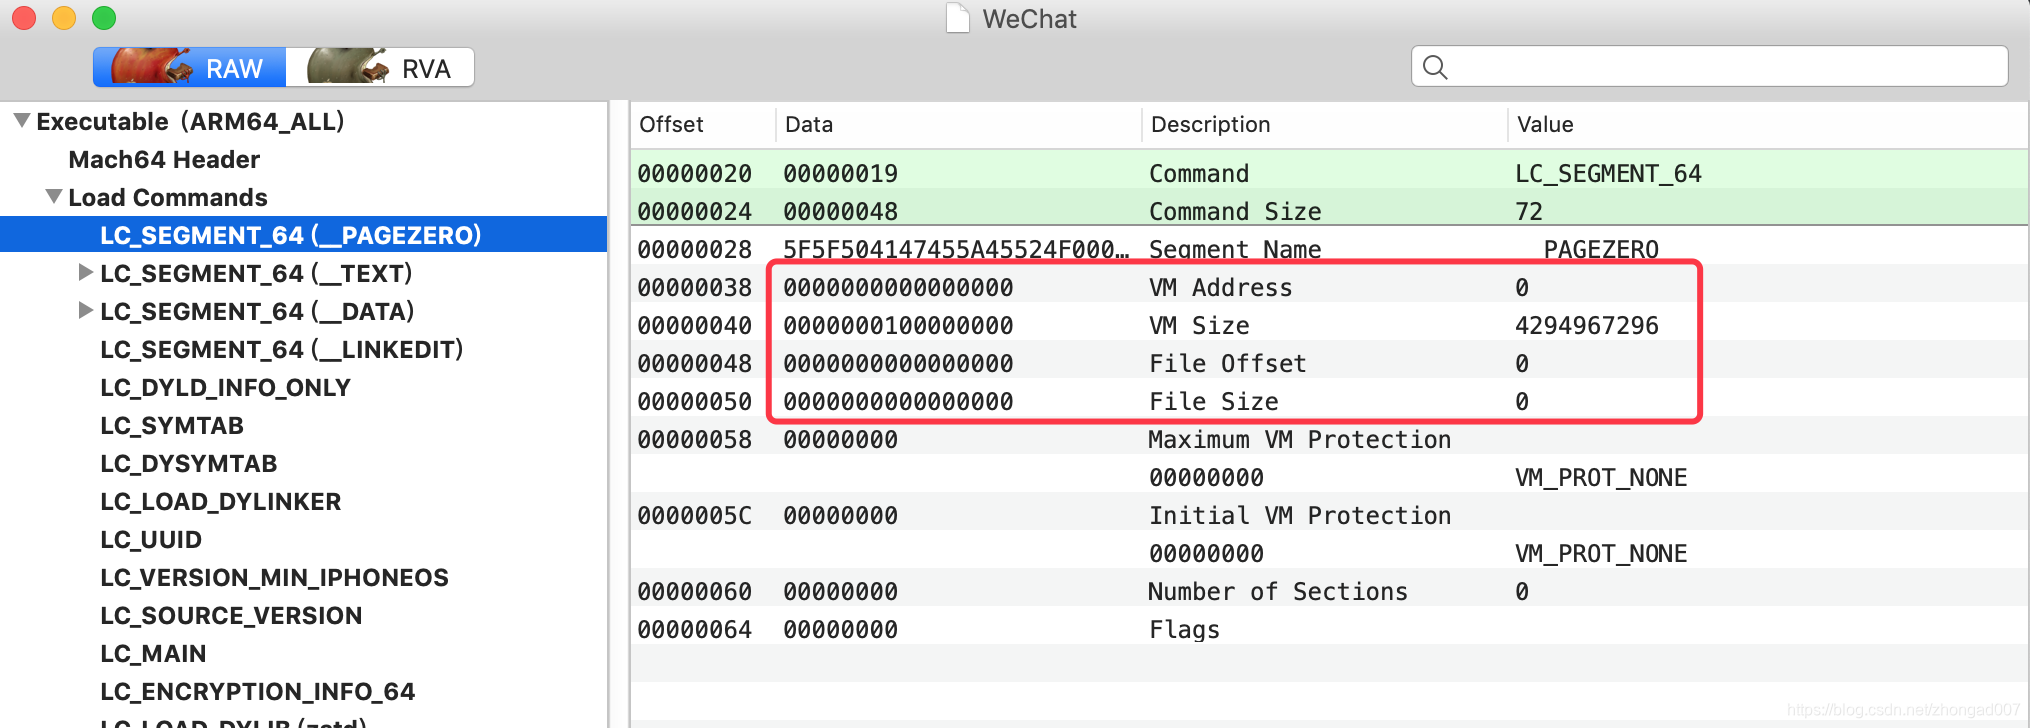Viewport: 2030px width, 728px height.
Task: Select LC_UUID entry
Action: coord(151,539)
